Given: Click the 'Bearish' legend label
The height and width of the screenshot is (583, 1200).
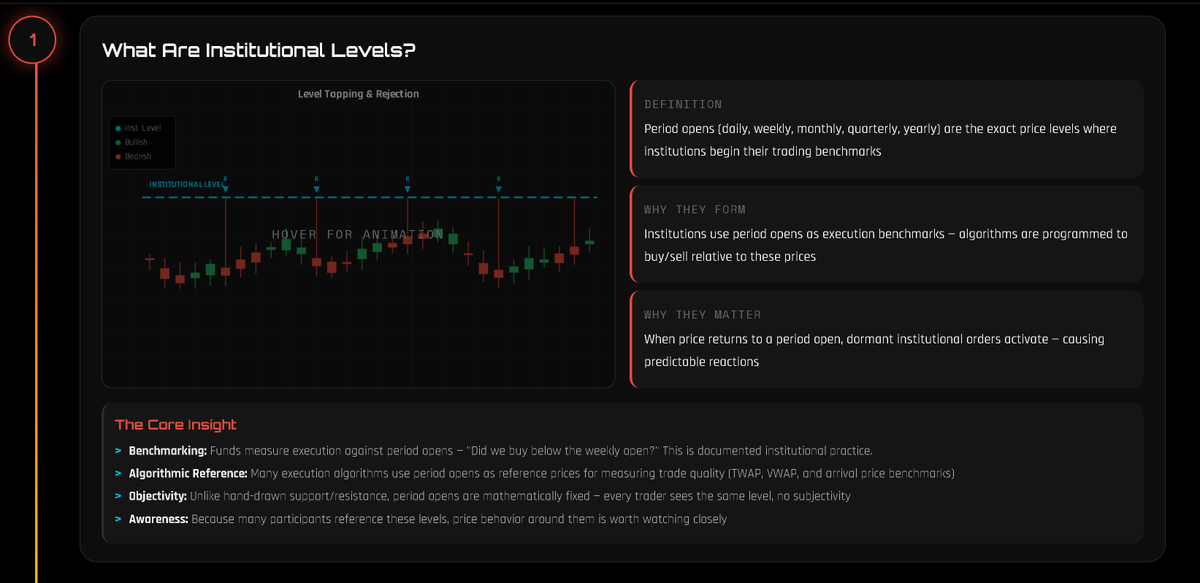Looking at the screenshot, I should point(137,156).
